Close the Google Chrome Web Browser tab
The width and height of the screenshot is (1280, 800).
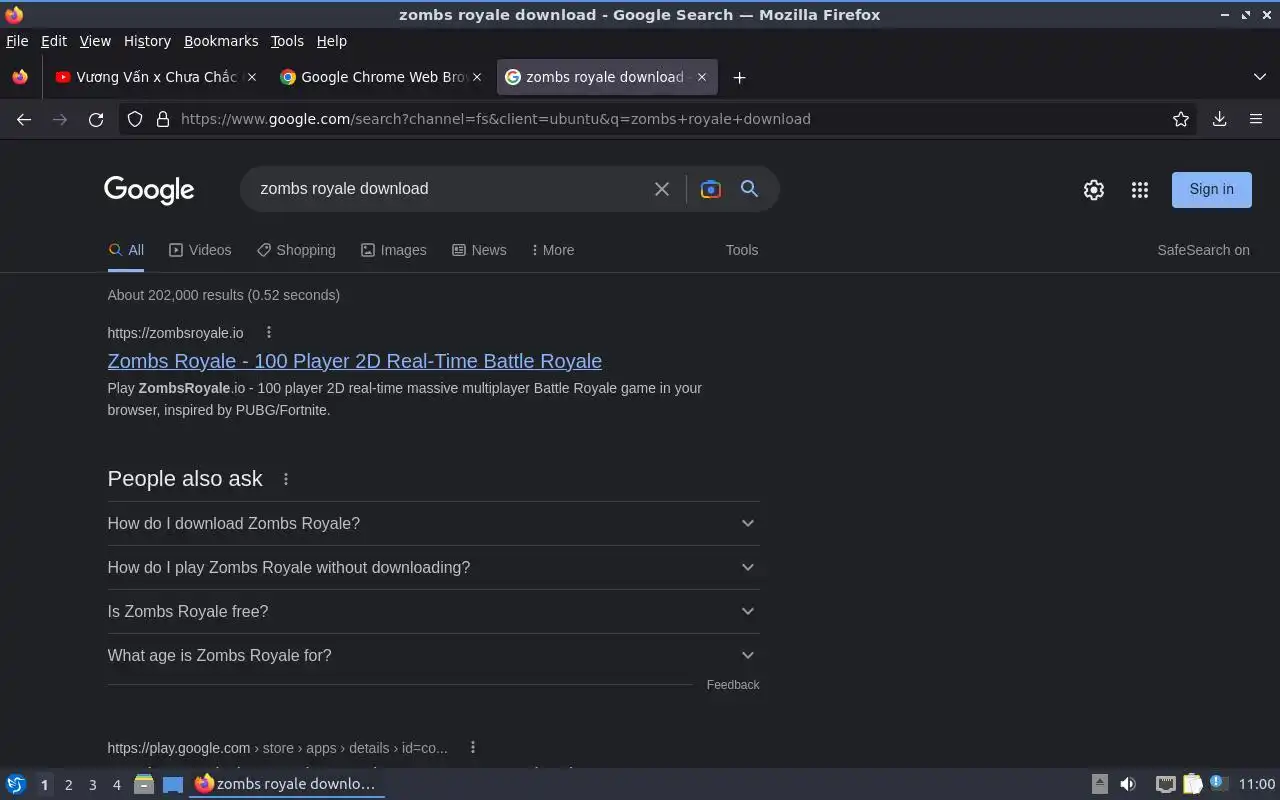pos(477,77)
